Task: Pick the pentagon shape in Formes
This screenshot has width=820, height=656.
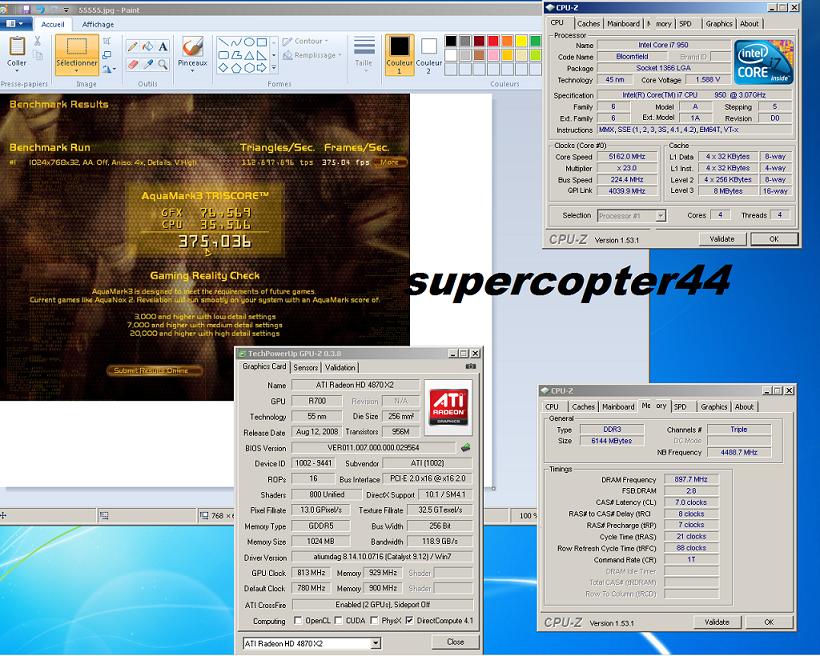Action: (x=236, y=67)
